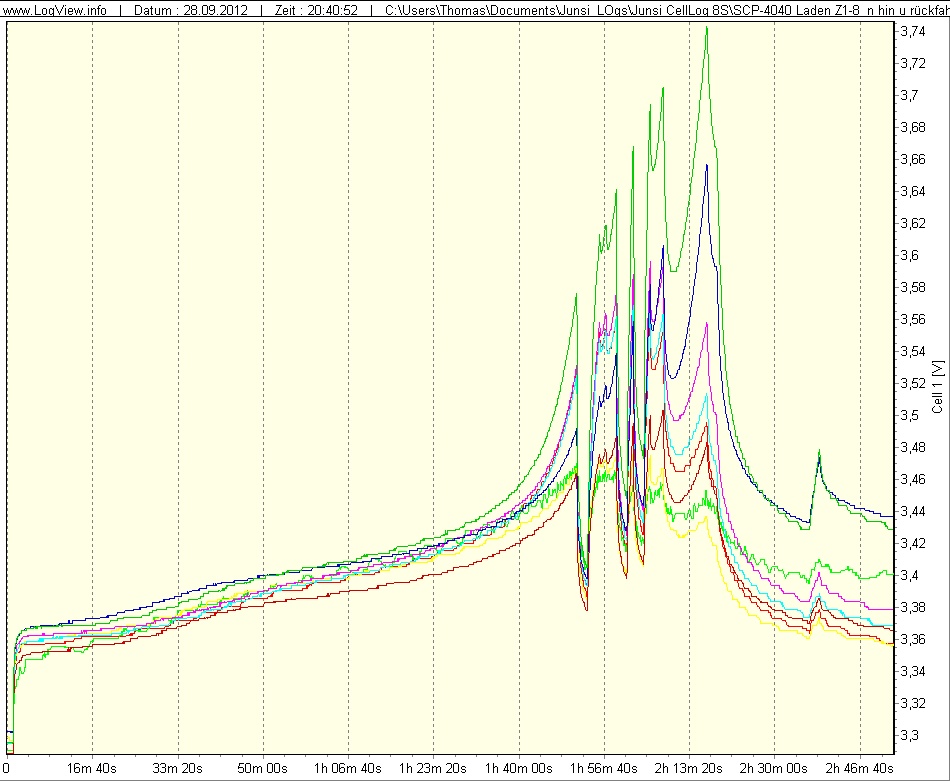Viewport: 950px width, 781px height.
Task: Click the 0 origin label on time axis
Action: tap(7, 768)
